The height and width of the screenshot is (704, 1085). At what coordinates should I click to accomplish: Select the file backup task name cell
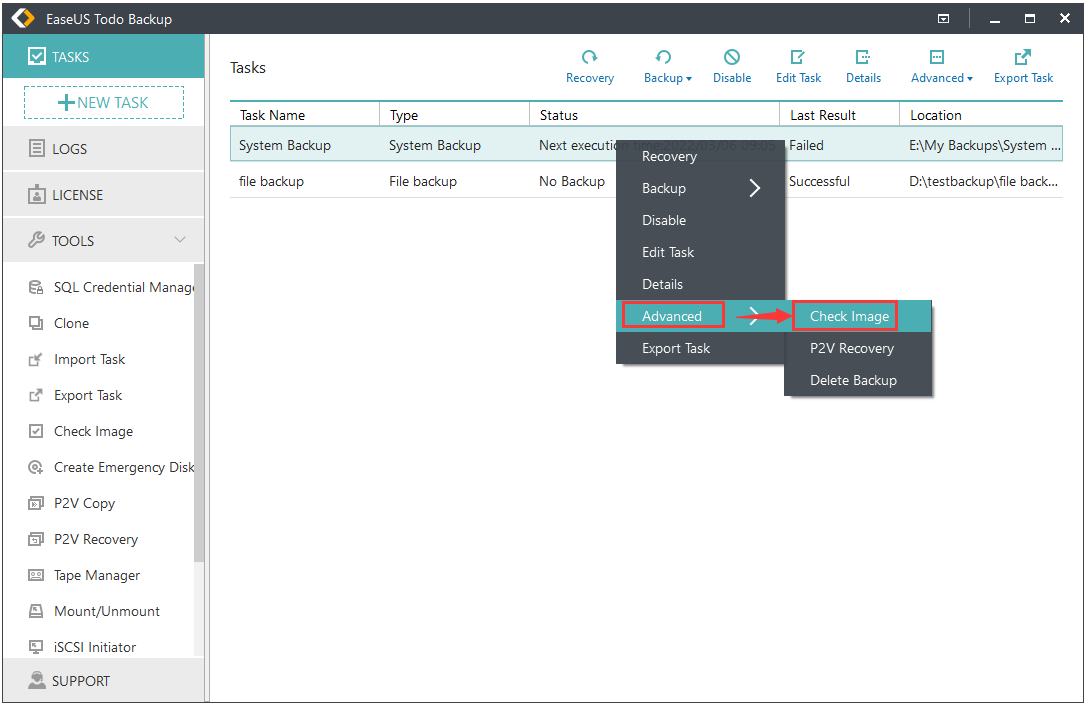(271, 181)
